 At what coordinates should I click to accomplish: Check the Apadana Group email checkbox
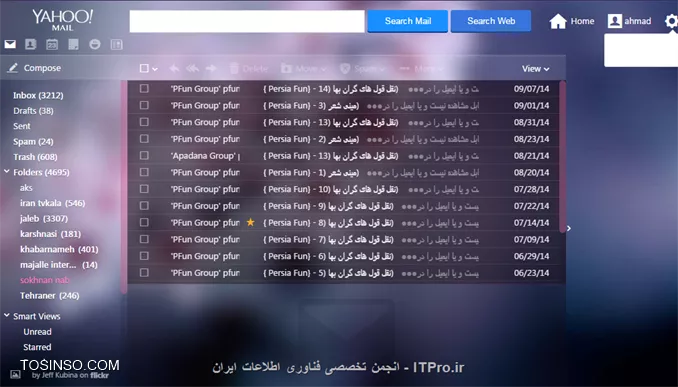pyautogui.click(x=144, y=156)
